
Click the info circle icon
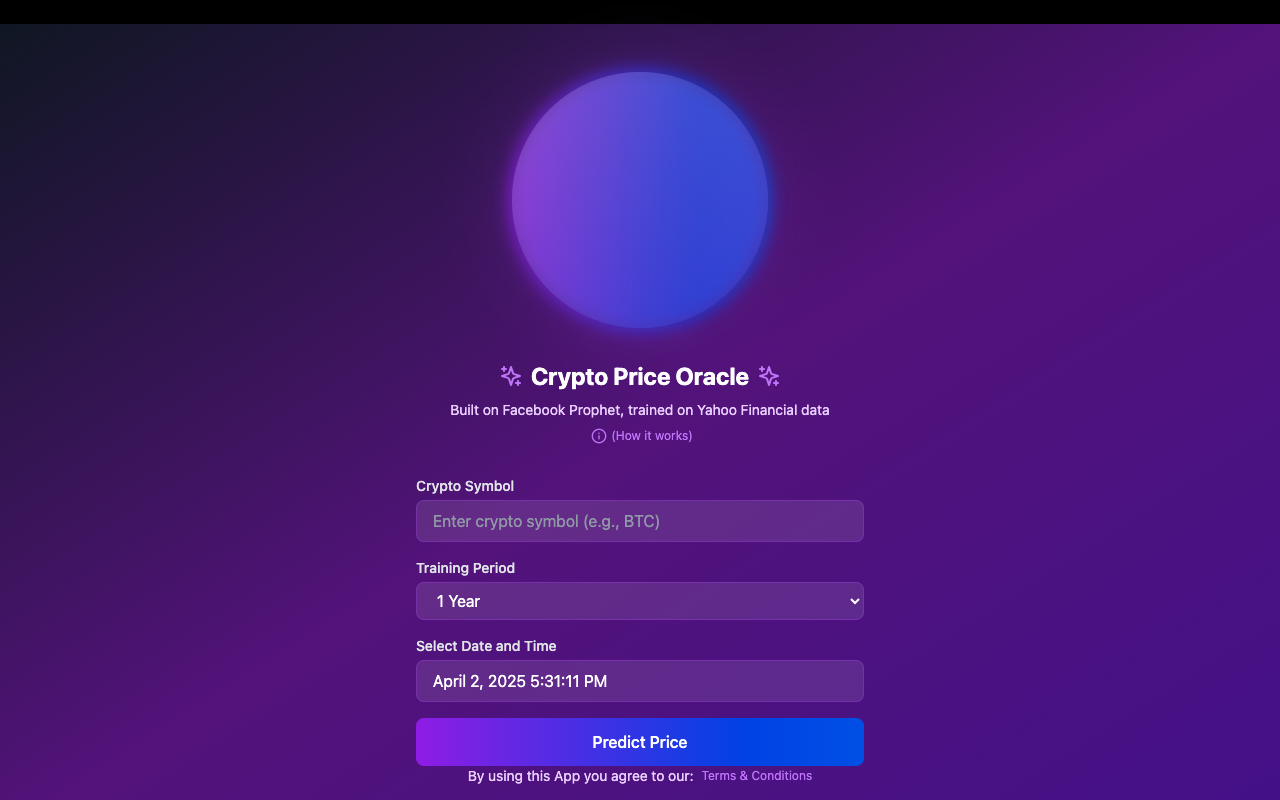point(599,436)
